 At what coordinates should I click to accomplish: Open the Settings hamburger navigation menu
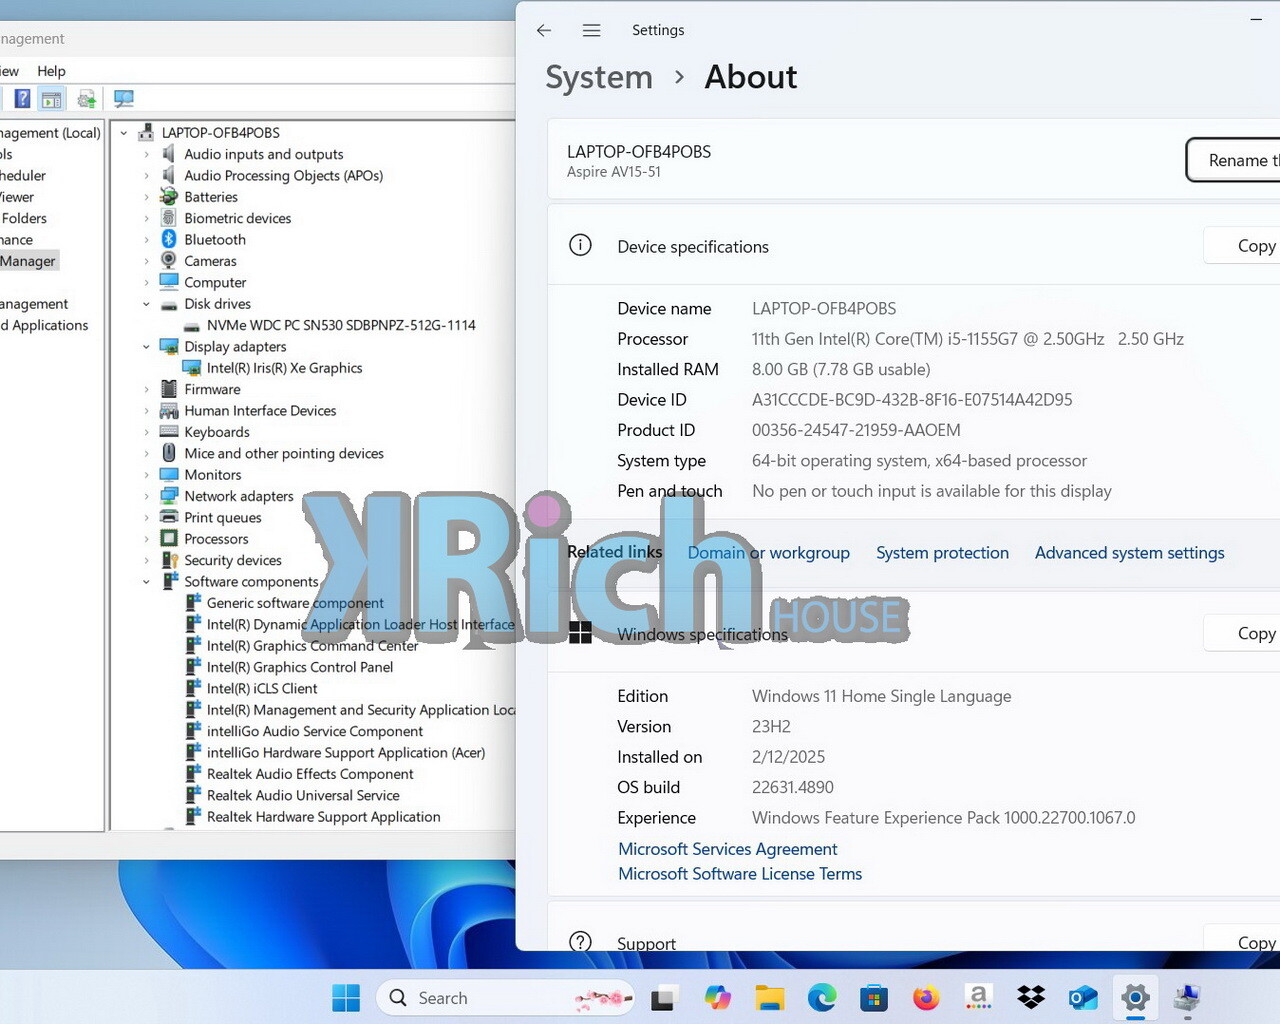[592, 30]
